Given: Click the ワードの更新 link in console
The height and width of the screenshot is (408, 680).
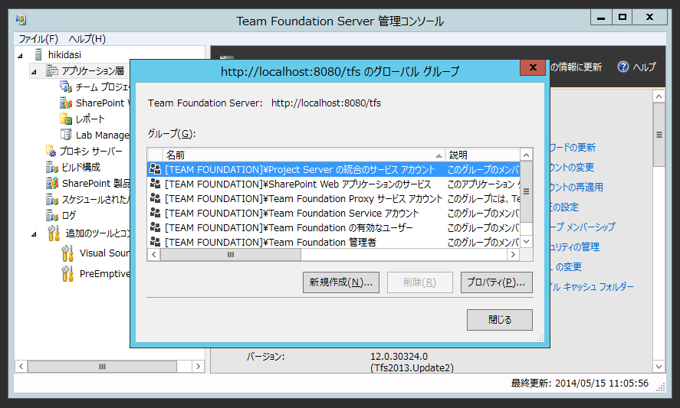Looking at the screenshot, I should (x=572, y=147).
